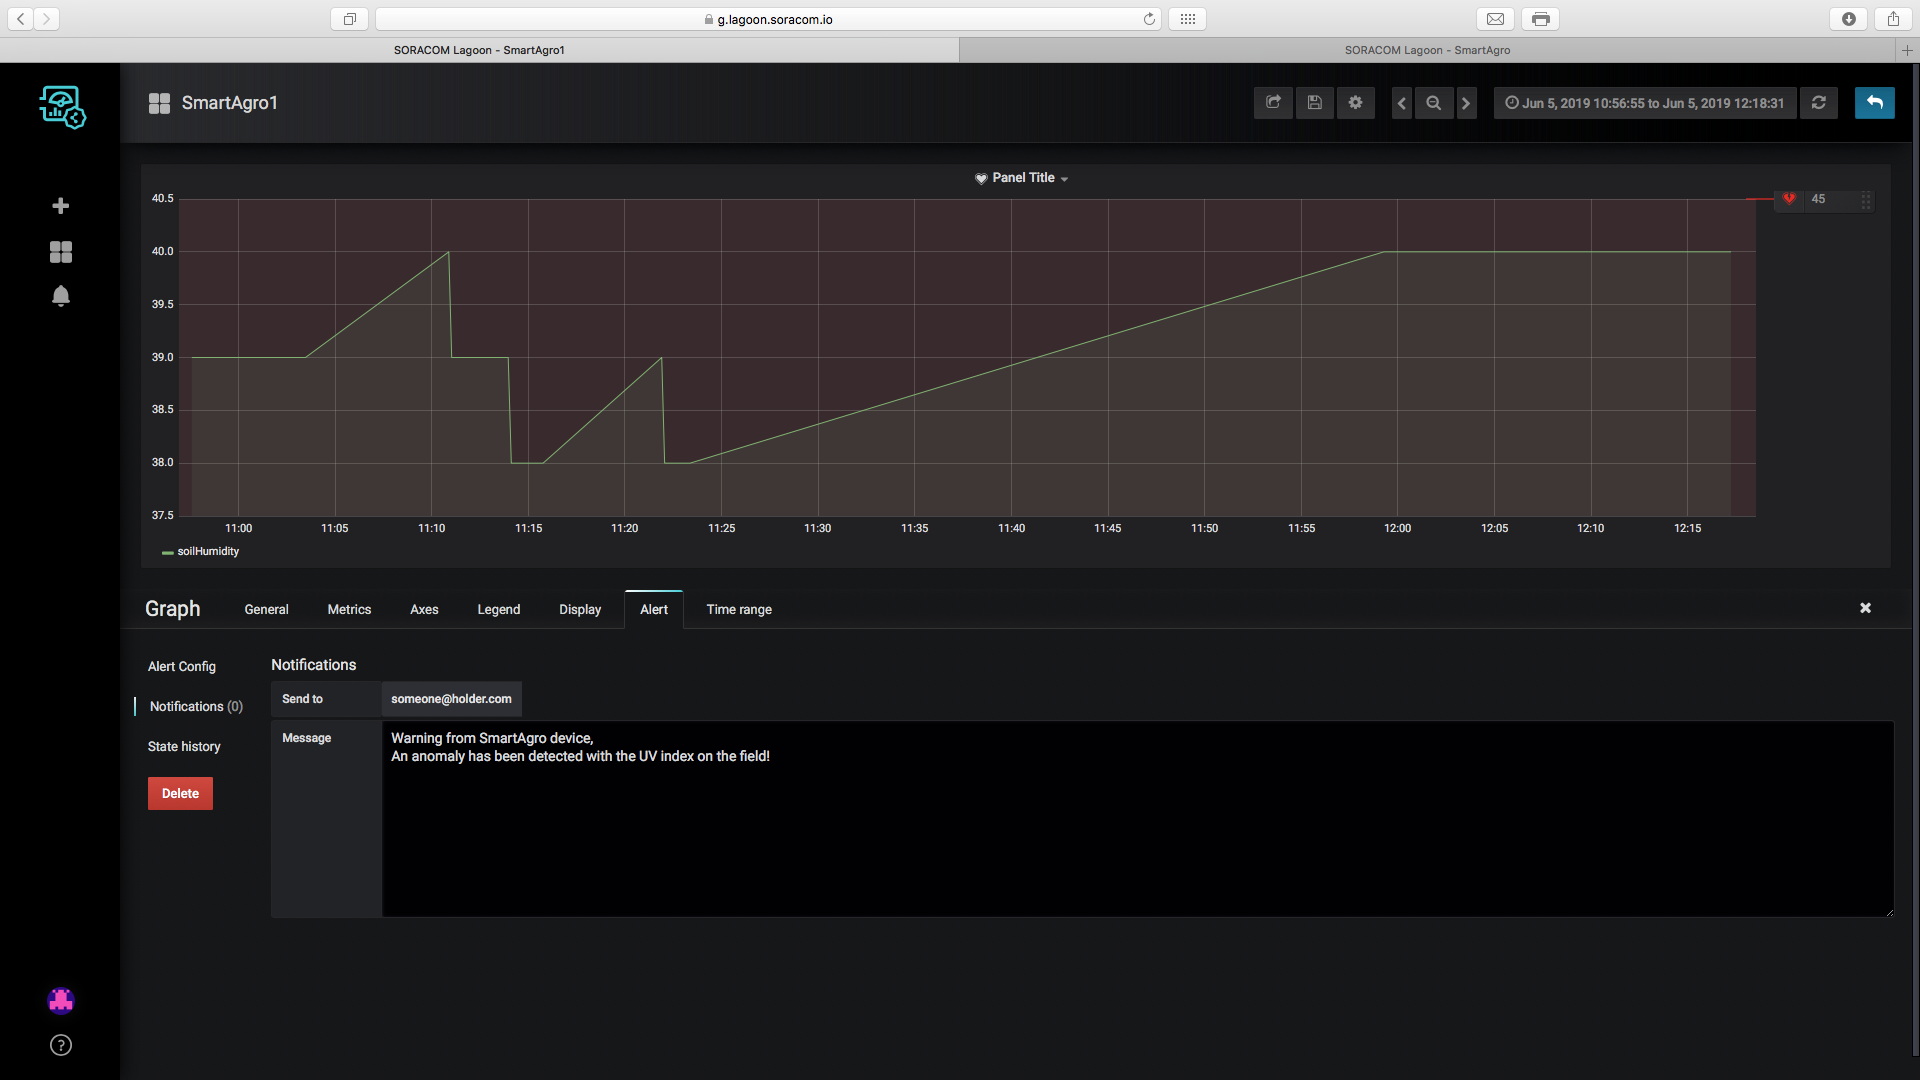This screenshot has width=1920, height=1080.
Task: Toggle the soilHumidity legend series
Action: (x=207, y=552)
